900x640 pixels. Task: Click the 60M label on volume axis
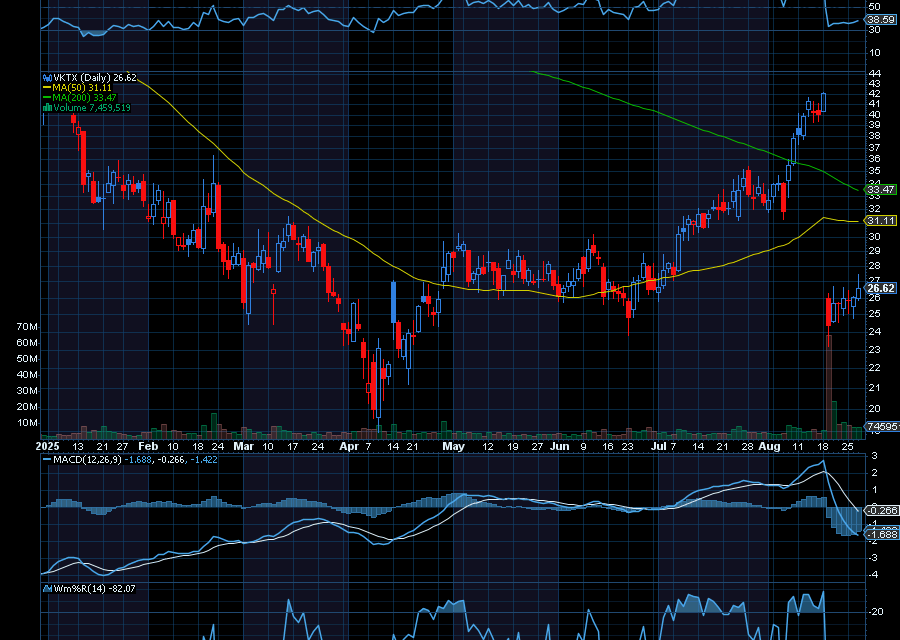coord(27,343)
